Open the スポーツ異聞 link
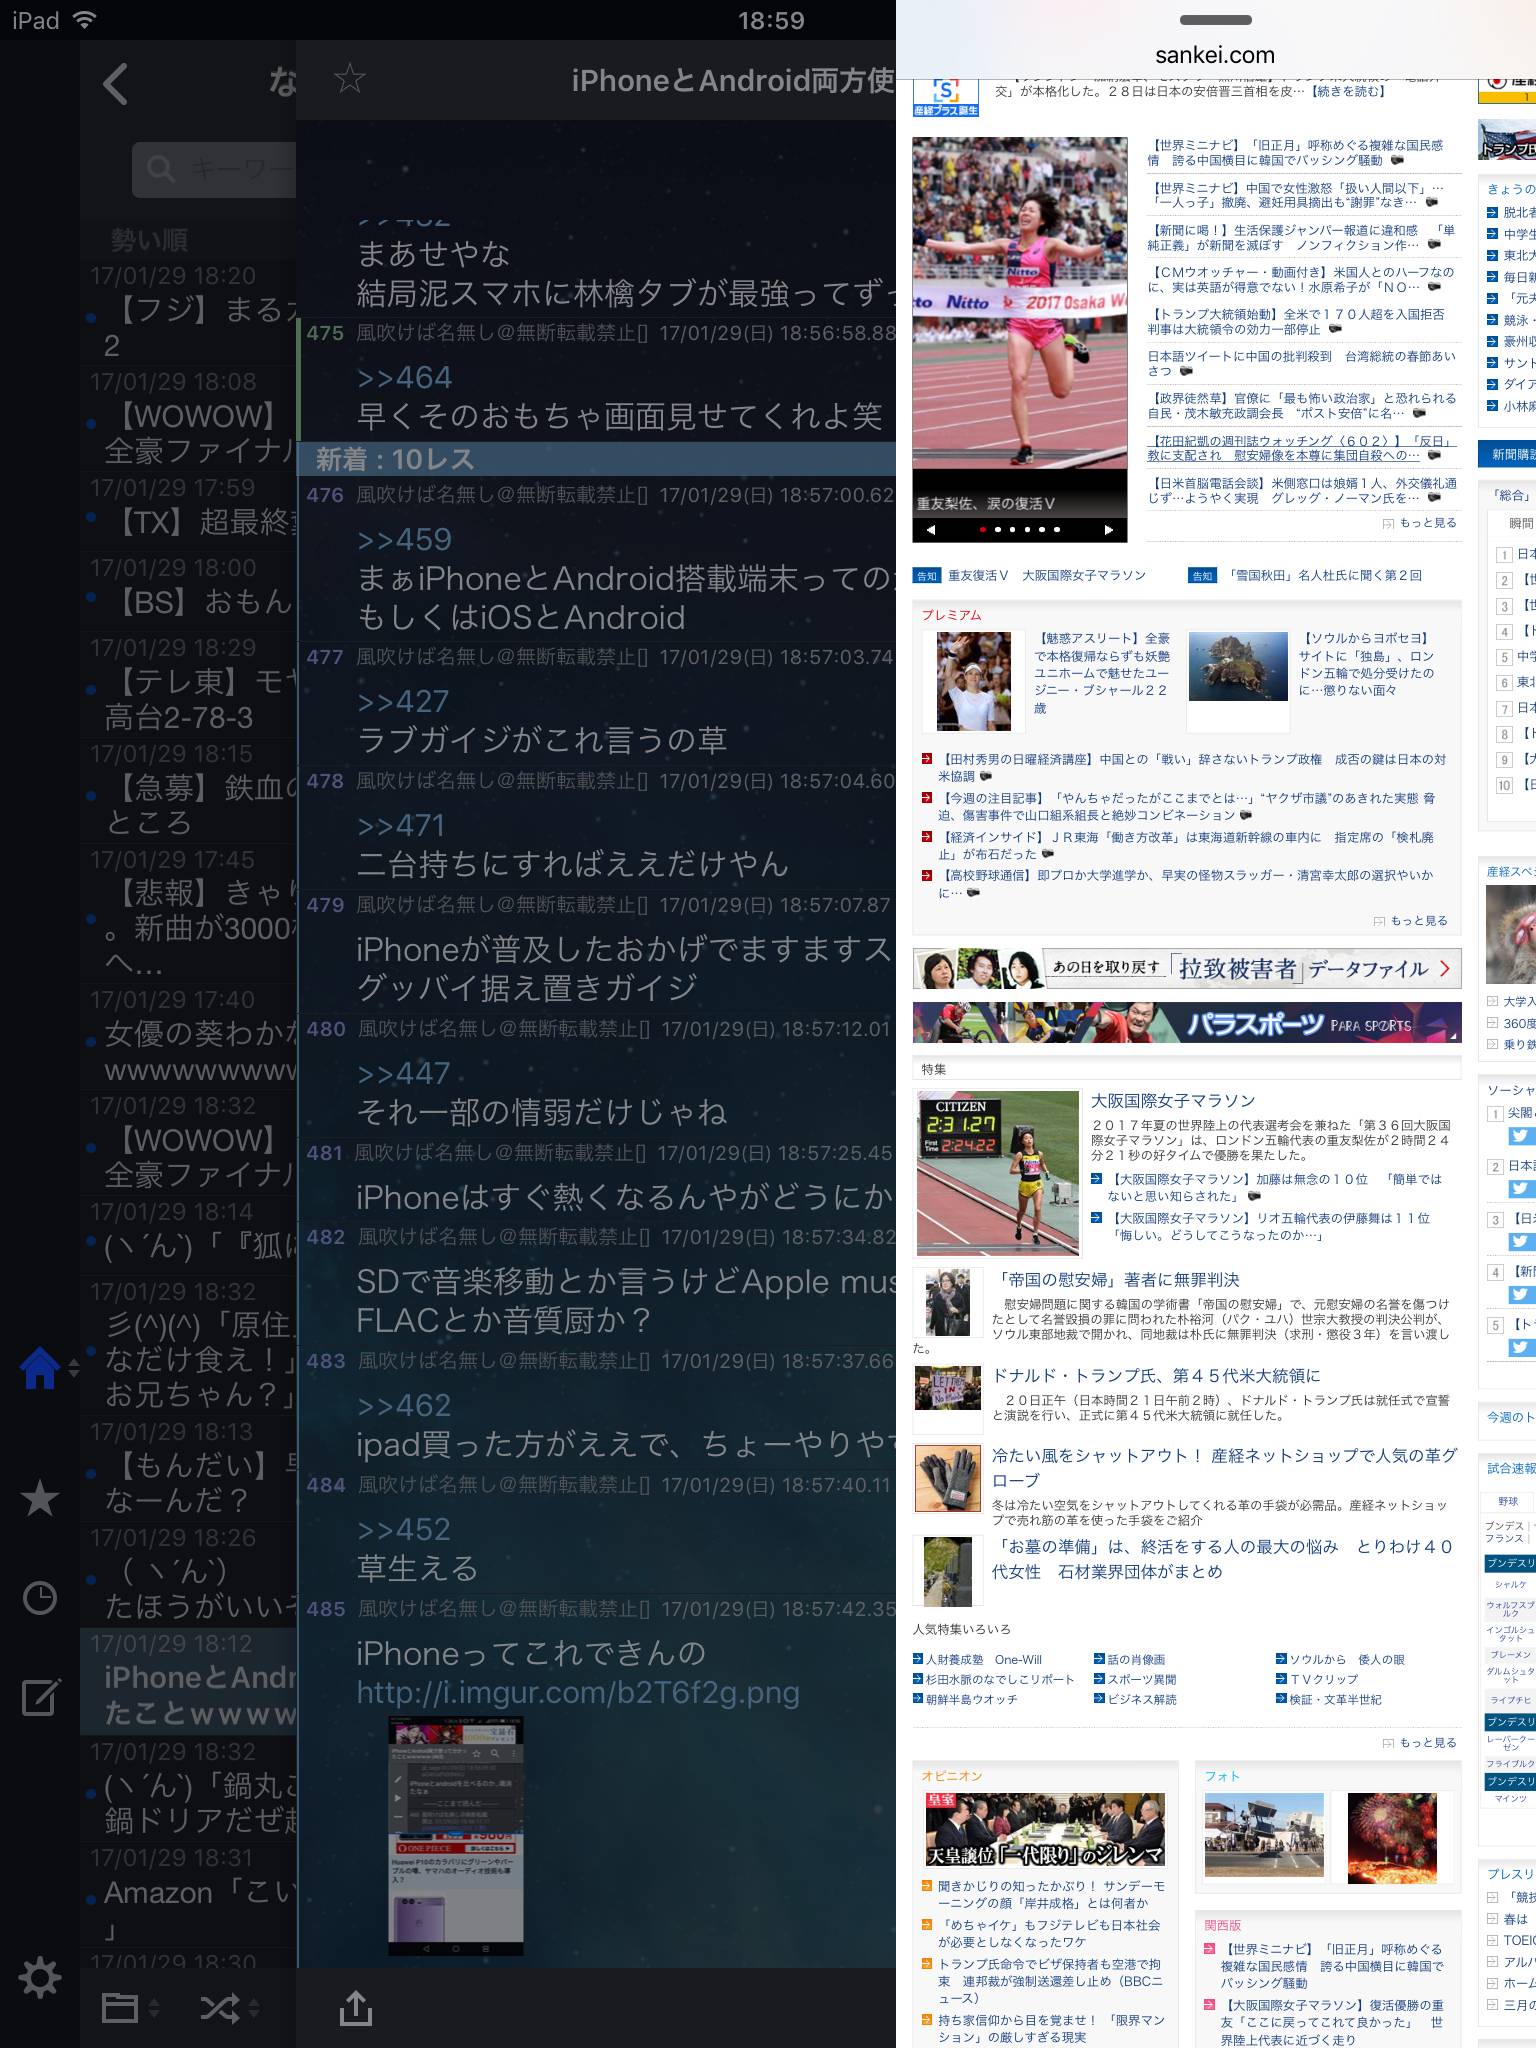 (x=1141, y=1680)
